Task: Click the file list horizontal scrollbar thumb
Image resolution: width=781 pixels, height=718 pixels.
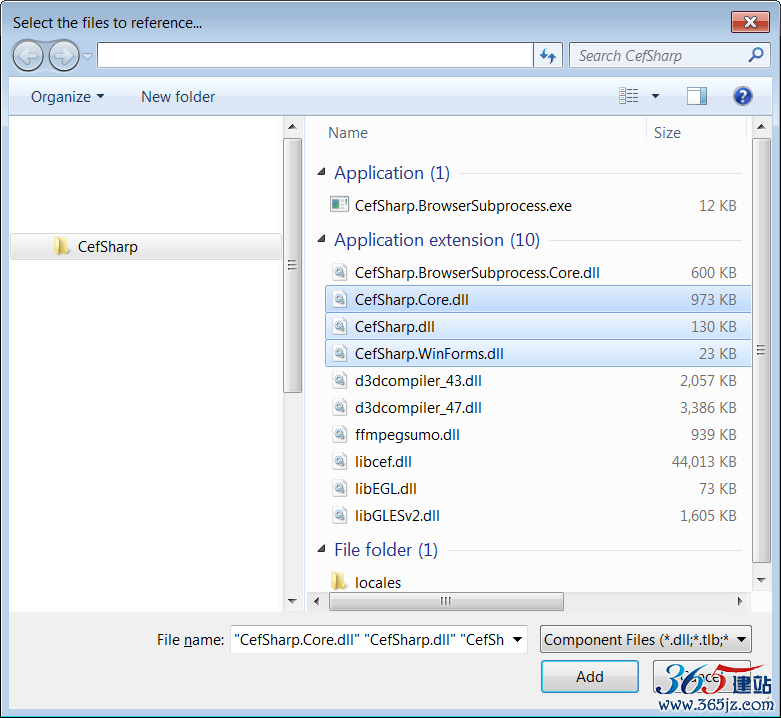Action: (446, 601)
